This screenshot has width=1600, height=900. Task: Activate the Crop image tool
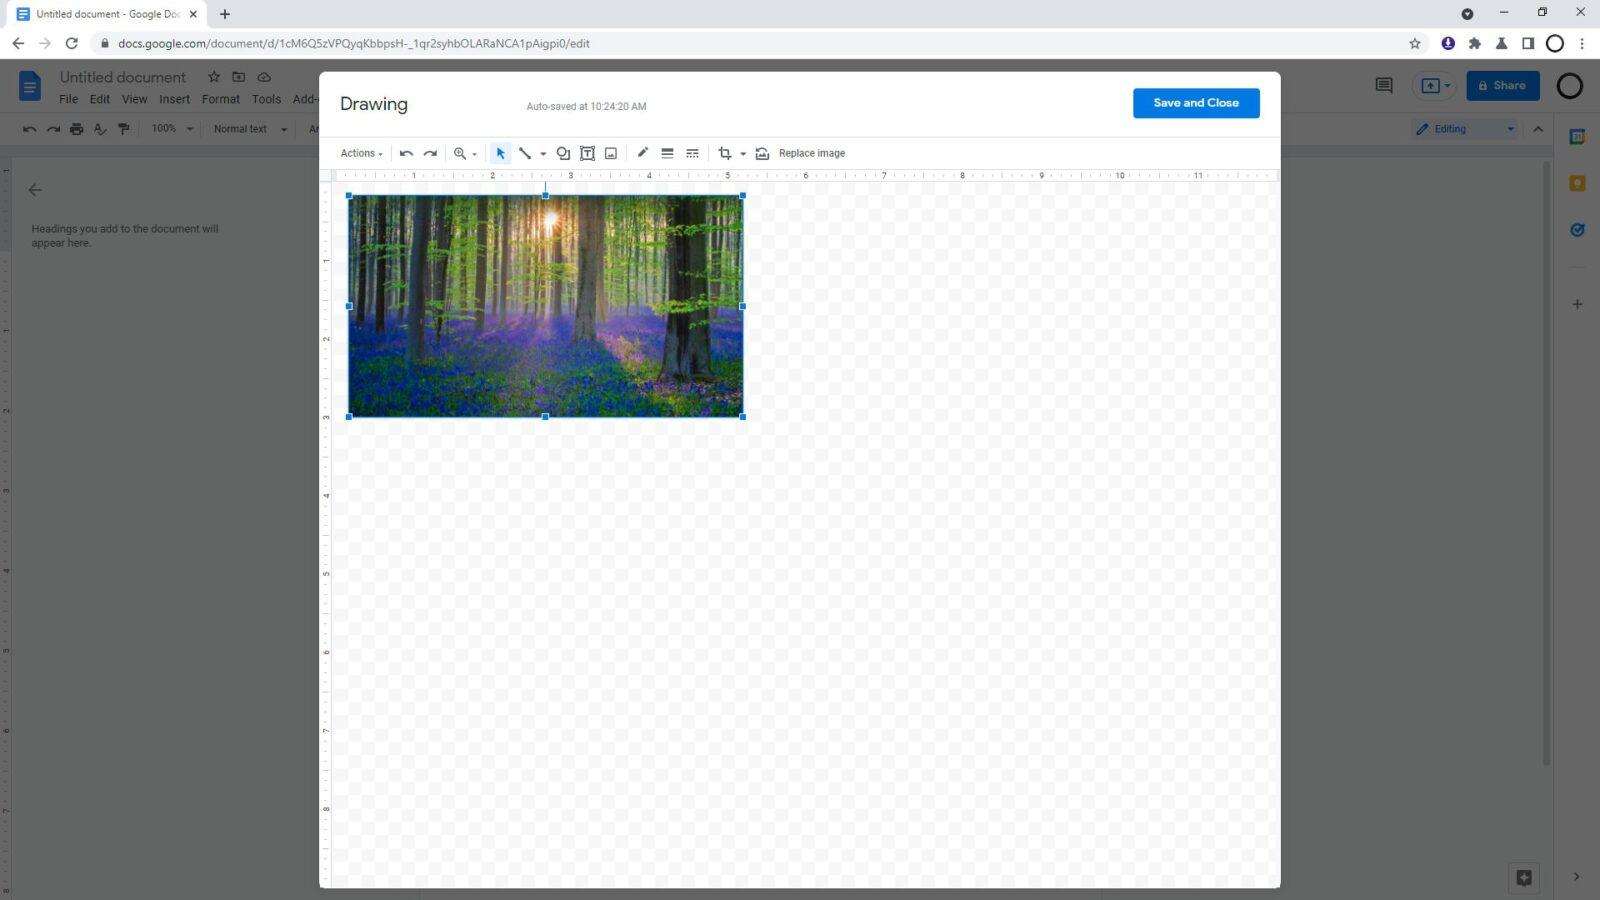tap(724, 153)
